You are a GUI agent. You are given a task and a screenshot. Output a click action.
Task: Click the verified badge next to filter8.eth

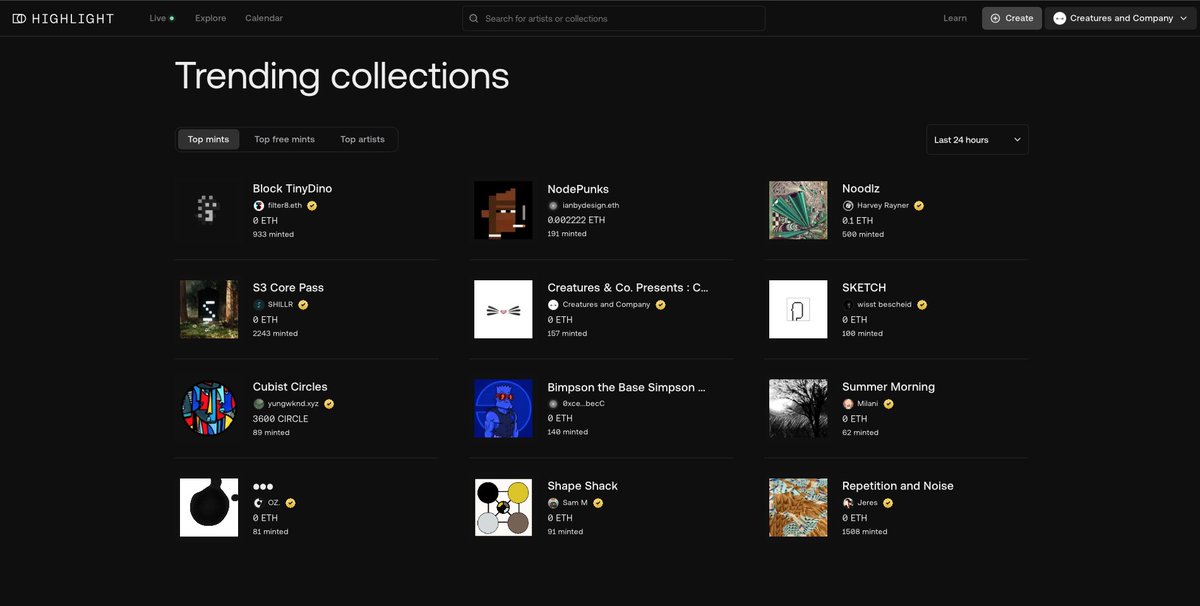312,206
